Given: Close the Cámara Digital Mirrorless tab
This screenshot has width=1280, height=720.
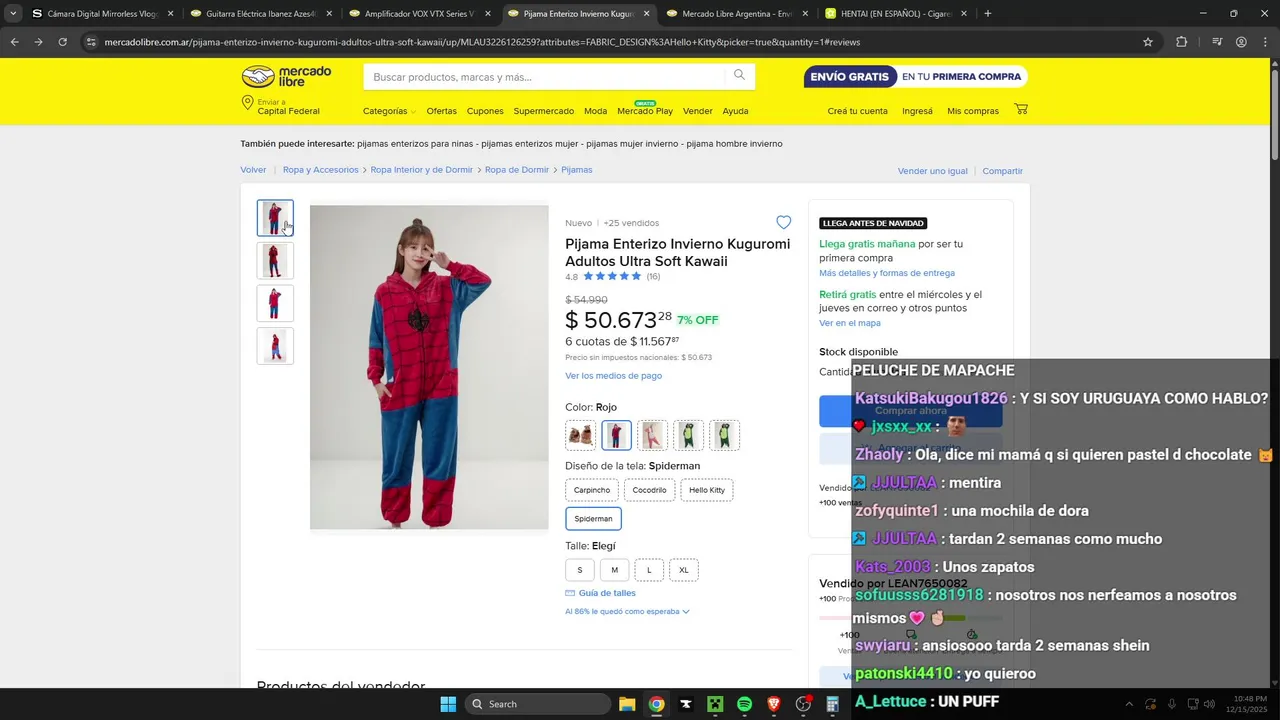Looking at the screenshot, I should click(170, 14).
